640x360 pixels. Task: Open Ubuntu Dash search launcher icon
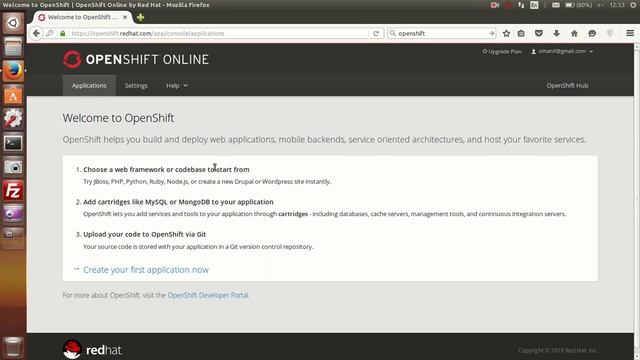[x=13, y=23]
